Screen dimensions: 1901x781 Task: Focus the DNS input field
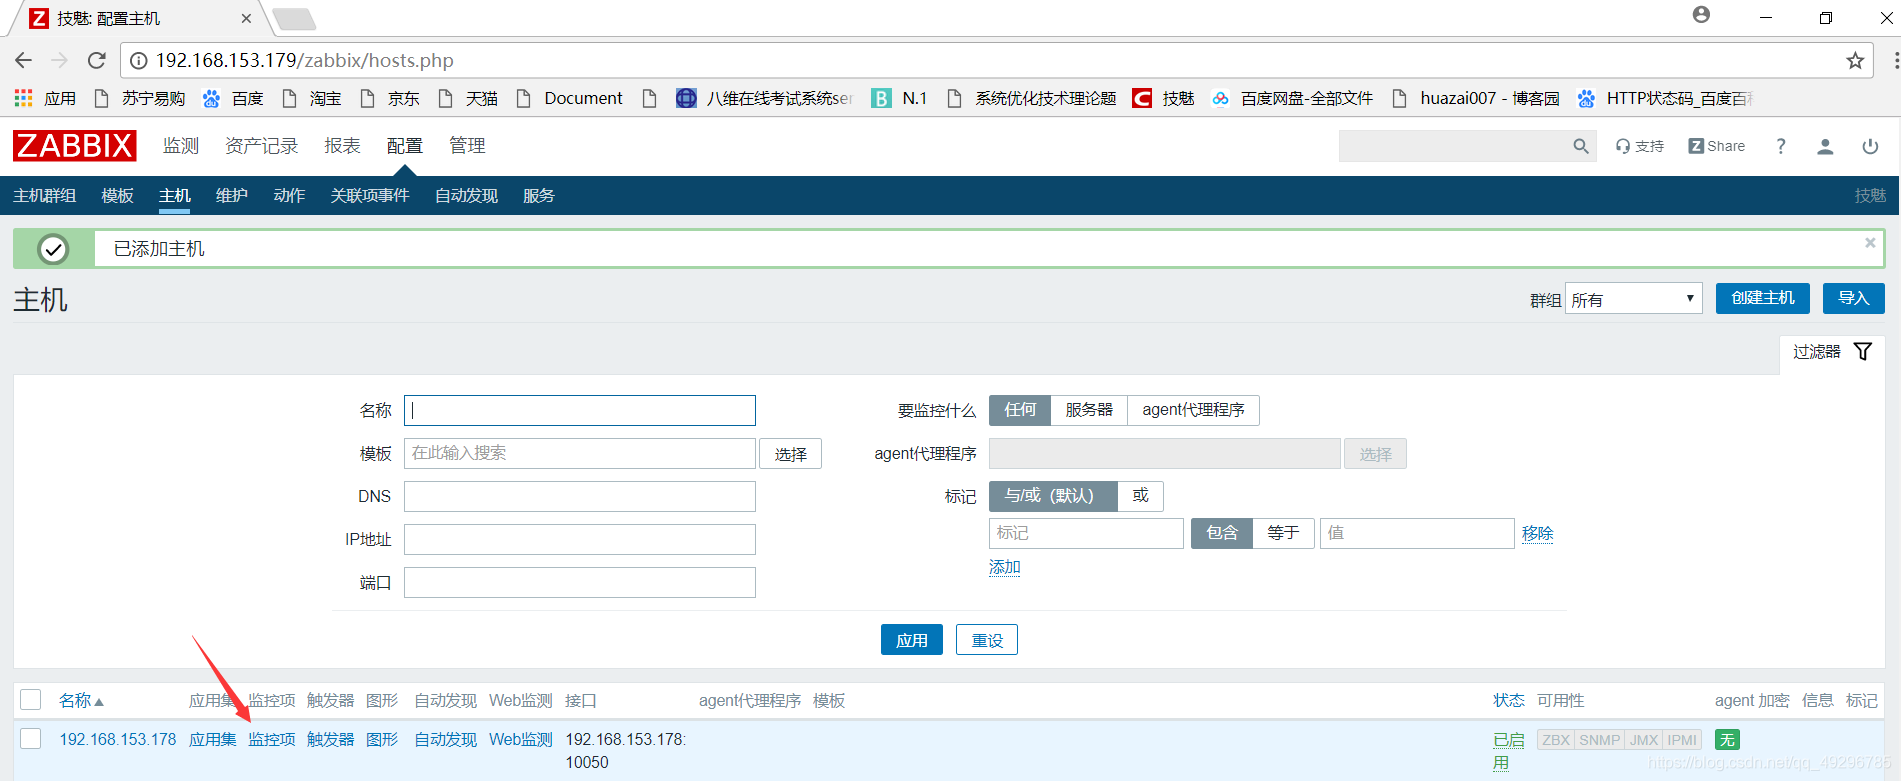pyautogui.click(x=580, y=496)
